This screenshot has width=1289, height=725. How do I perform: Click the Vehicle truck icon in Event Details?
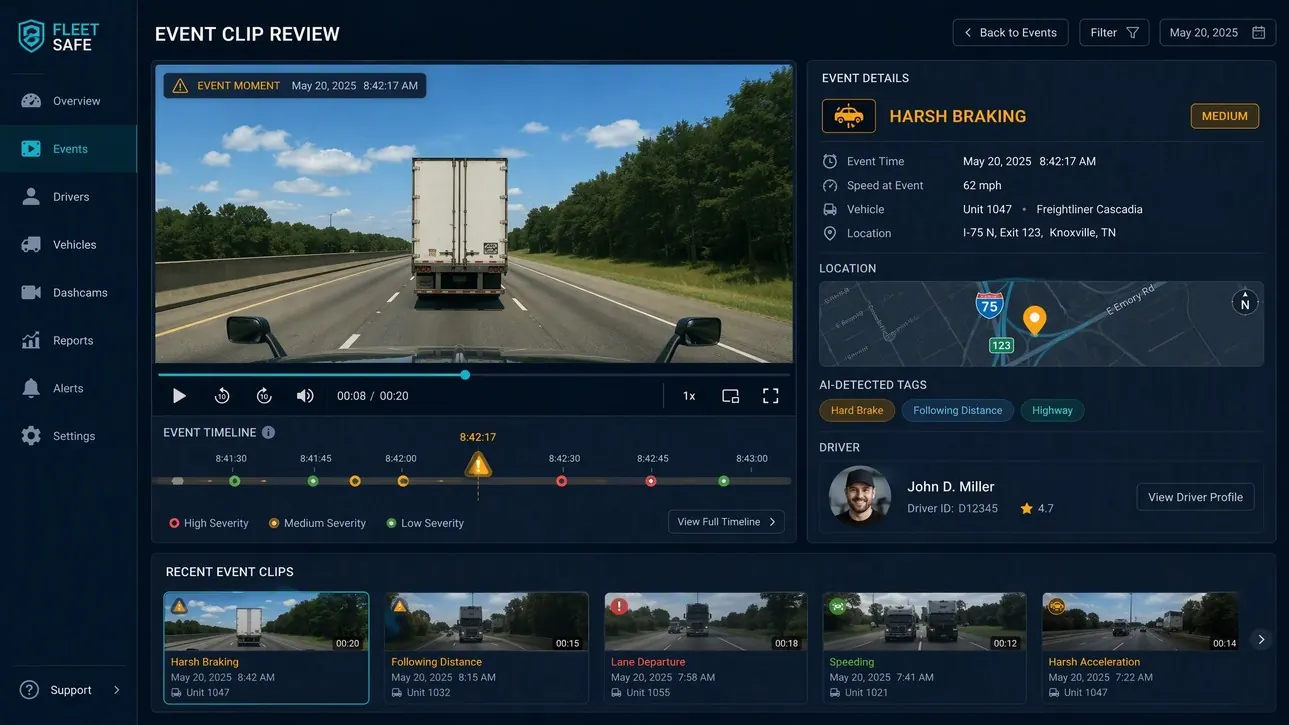[830, 209]
